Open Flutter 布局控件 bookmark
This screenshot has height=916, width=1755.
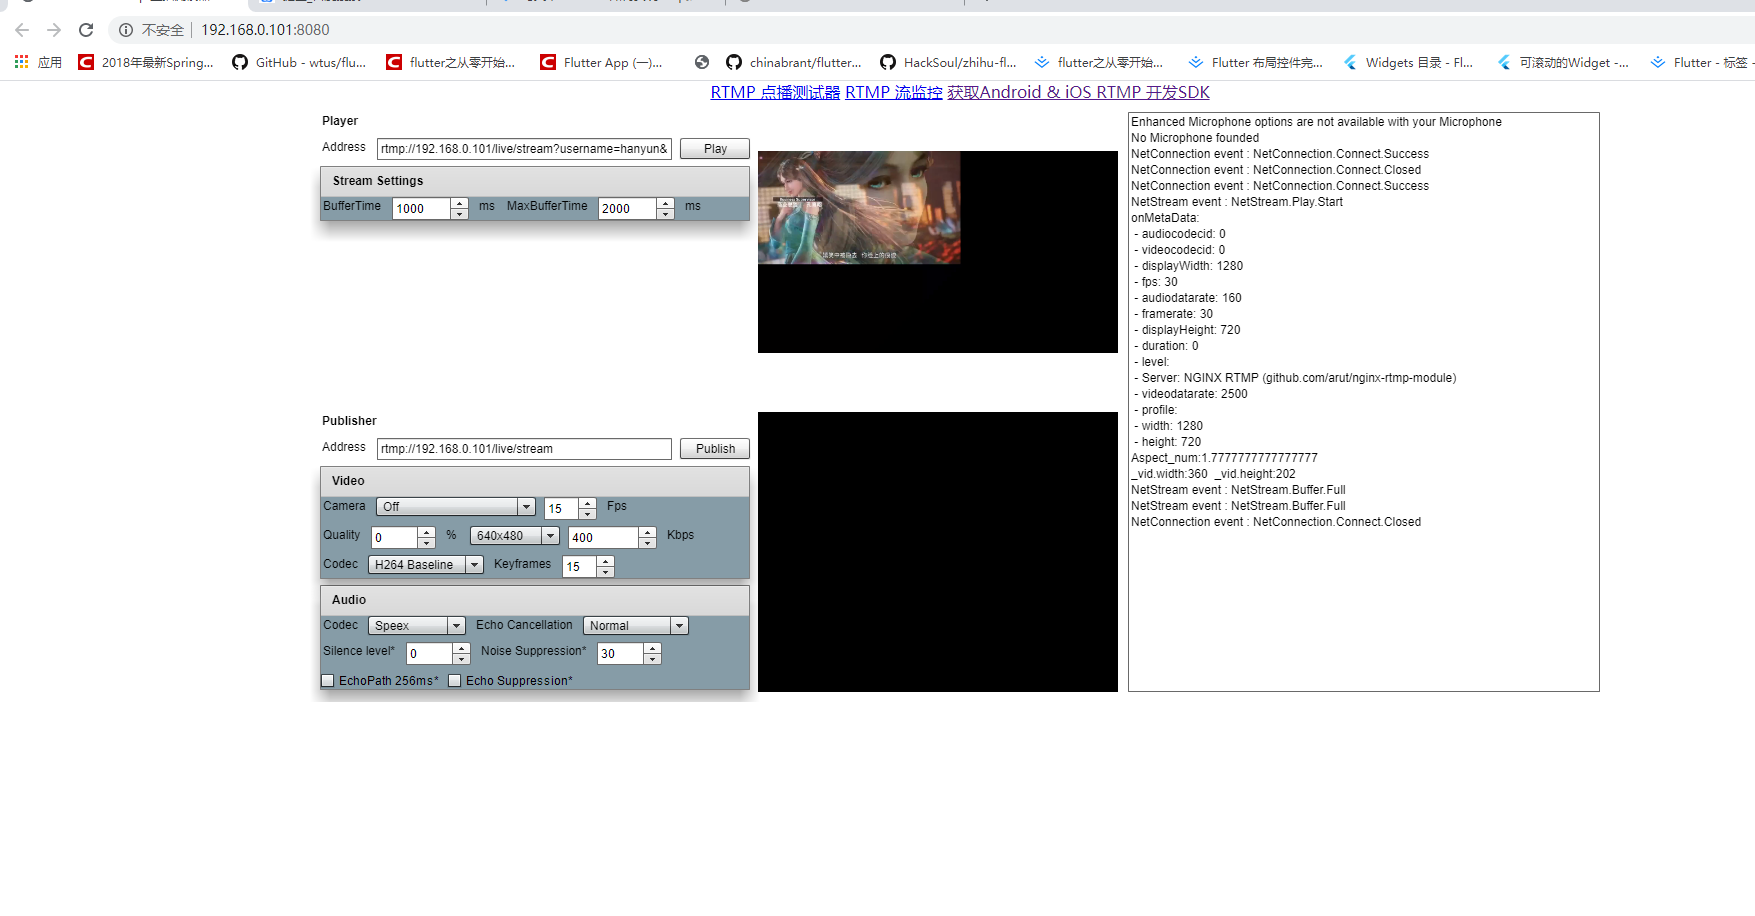coord(1256,62)
